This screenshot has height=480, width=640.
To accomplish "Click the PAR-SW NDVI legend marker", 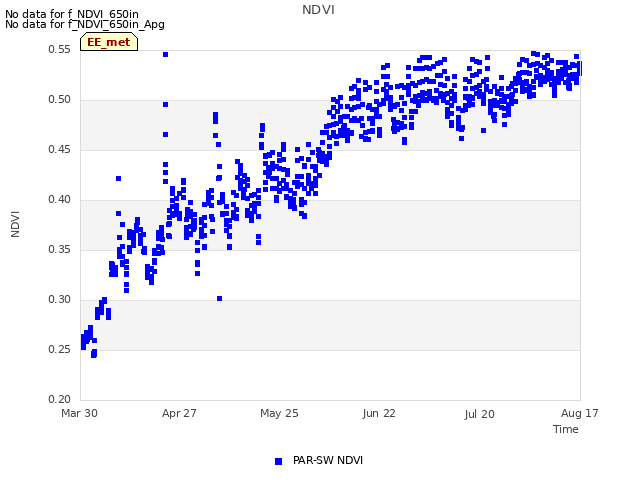I will click(278, 462).
